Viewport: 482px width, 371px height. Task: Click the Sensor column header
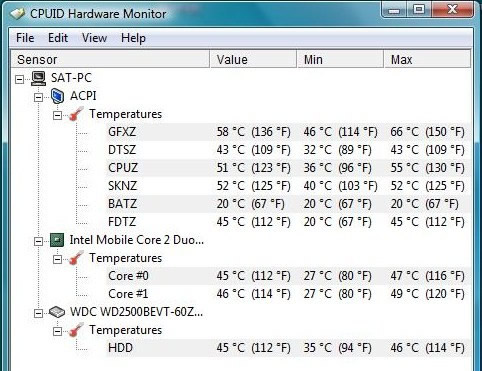pos(110,59)
